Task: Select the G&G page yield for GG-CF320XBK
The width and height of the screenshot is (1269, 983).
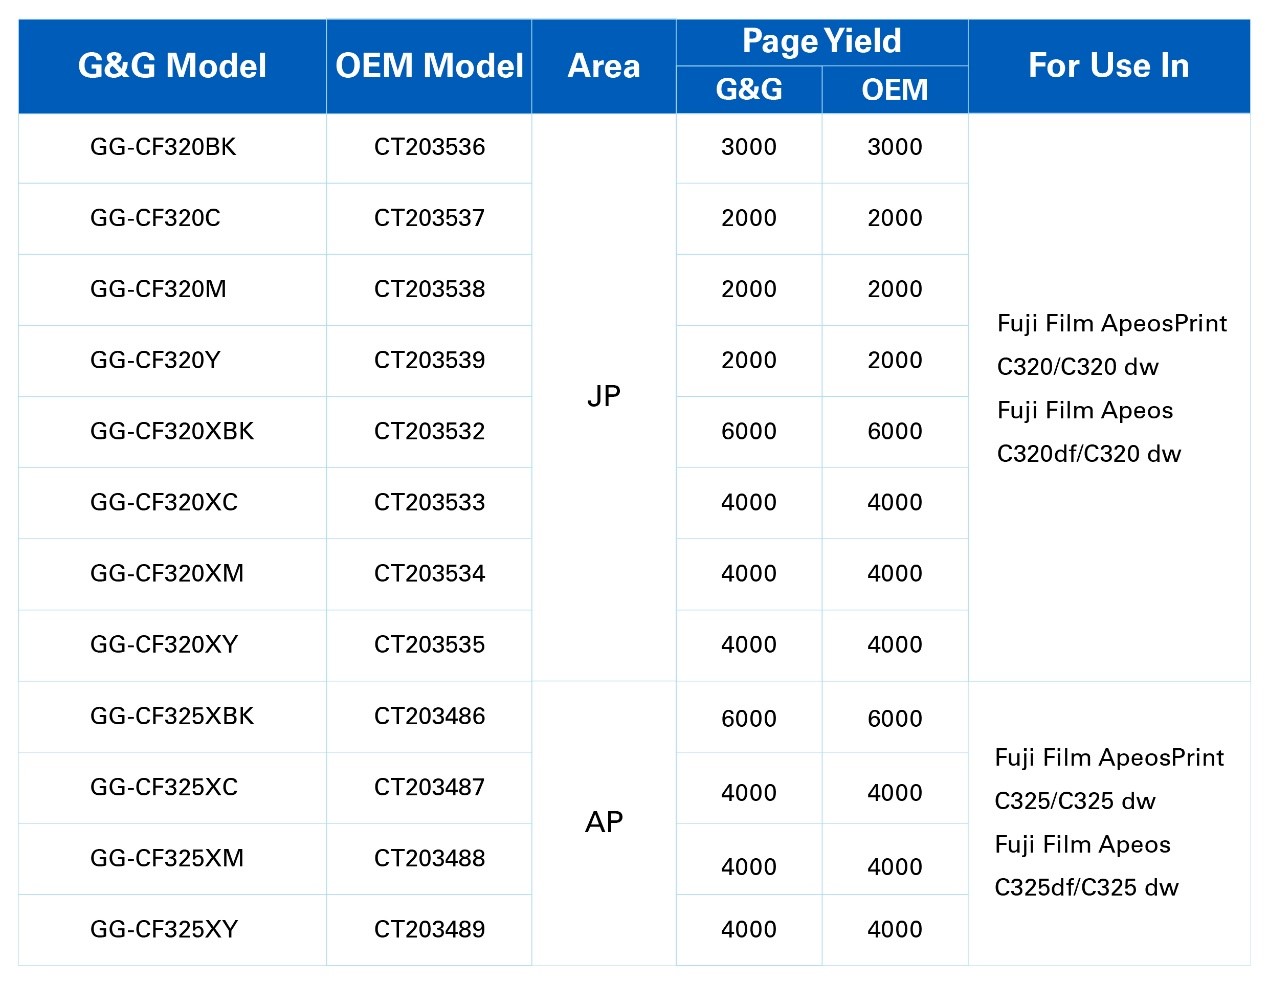Action: click(x=749, y=431)
